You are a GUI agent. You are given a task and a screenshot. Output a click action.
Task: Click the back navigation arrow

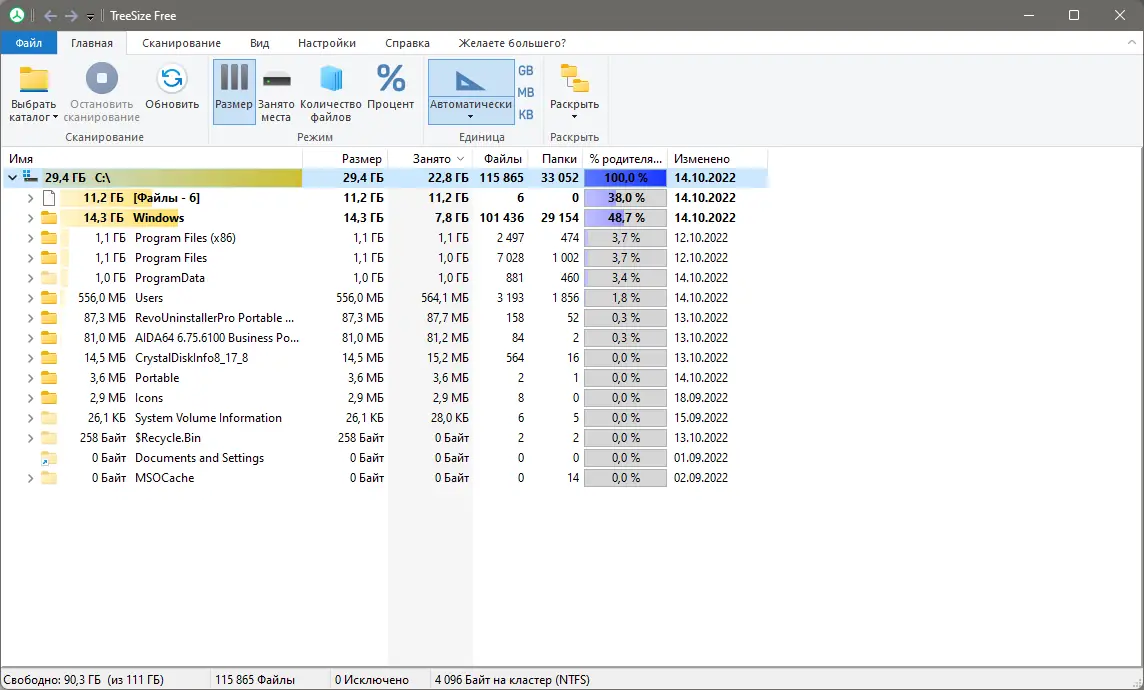[50, 15]
